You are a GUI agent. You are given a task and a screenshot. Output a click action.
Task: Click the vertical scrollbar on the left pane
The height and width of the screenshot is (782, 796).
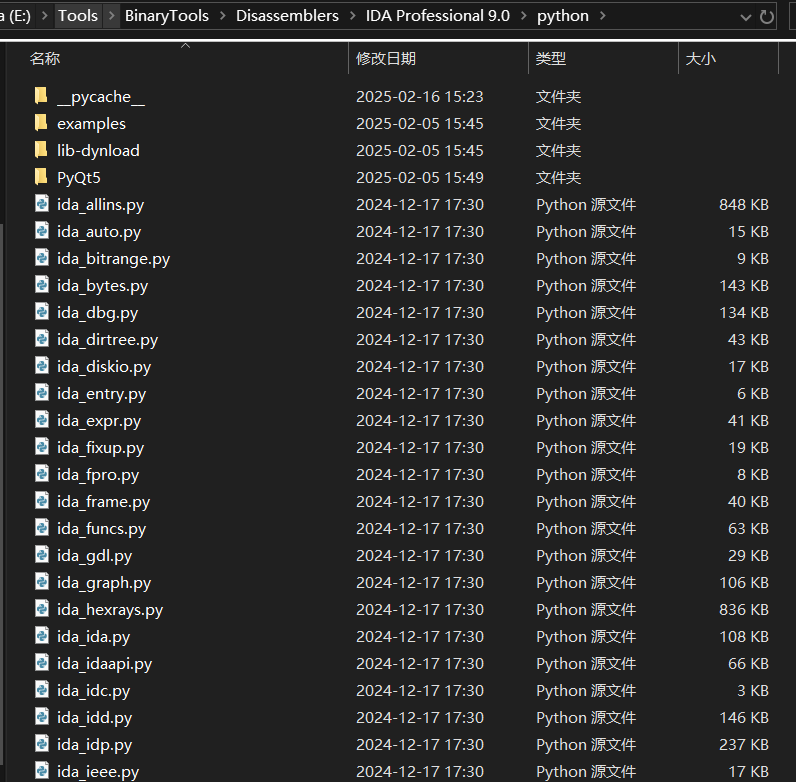pyautogui.click(x=2, y=495)
